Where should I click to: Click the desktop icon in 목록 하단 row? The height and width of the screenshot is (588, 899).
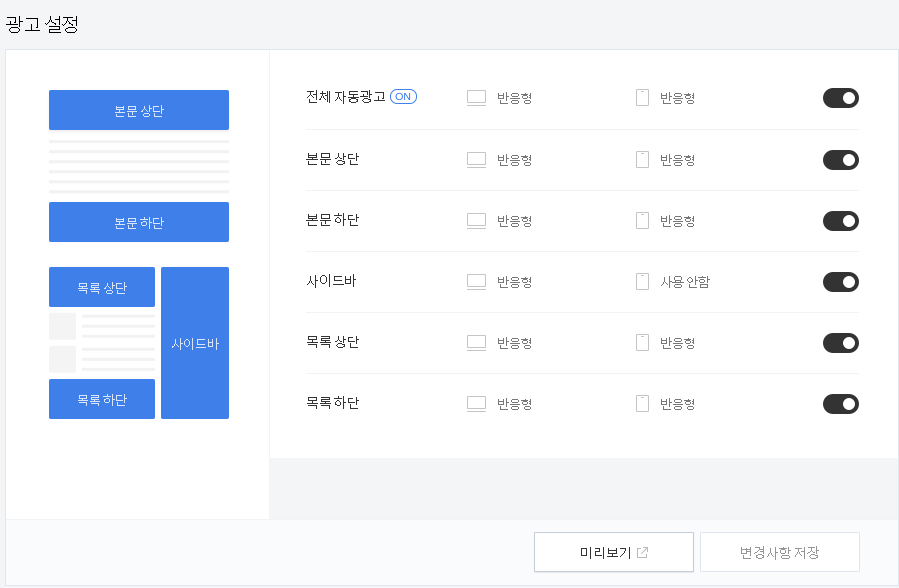click(476, 404)
